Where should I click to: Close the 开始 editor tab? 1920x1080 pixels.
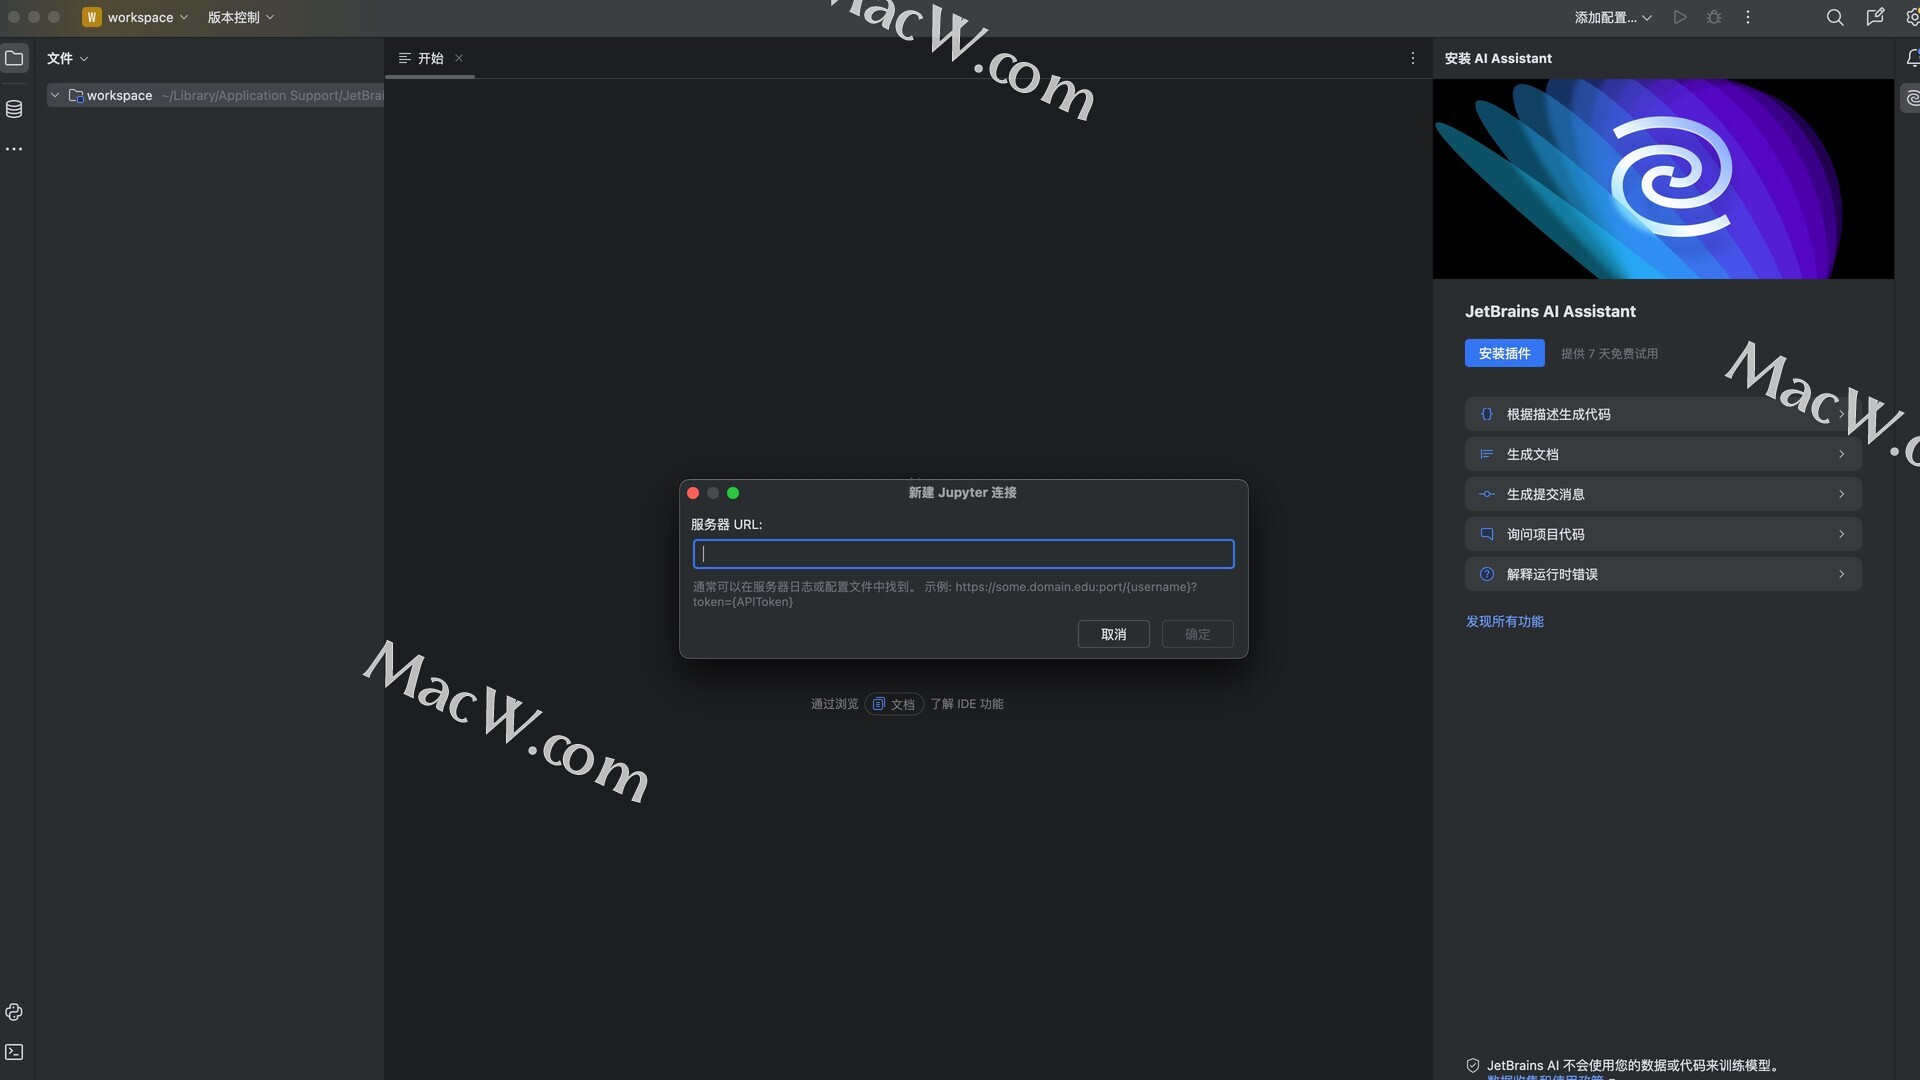pyautogui.click(x=459, y=58)
